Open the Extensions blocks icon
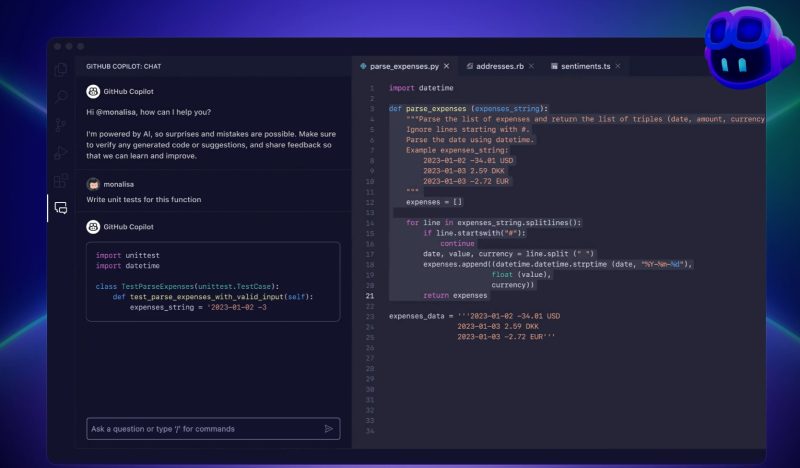This screenshot has width=800, height=468. pyautogui.click(x=61, y=180)
